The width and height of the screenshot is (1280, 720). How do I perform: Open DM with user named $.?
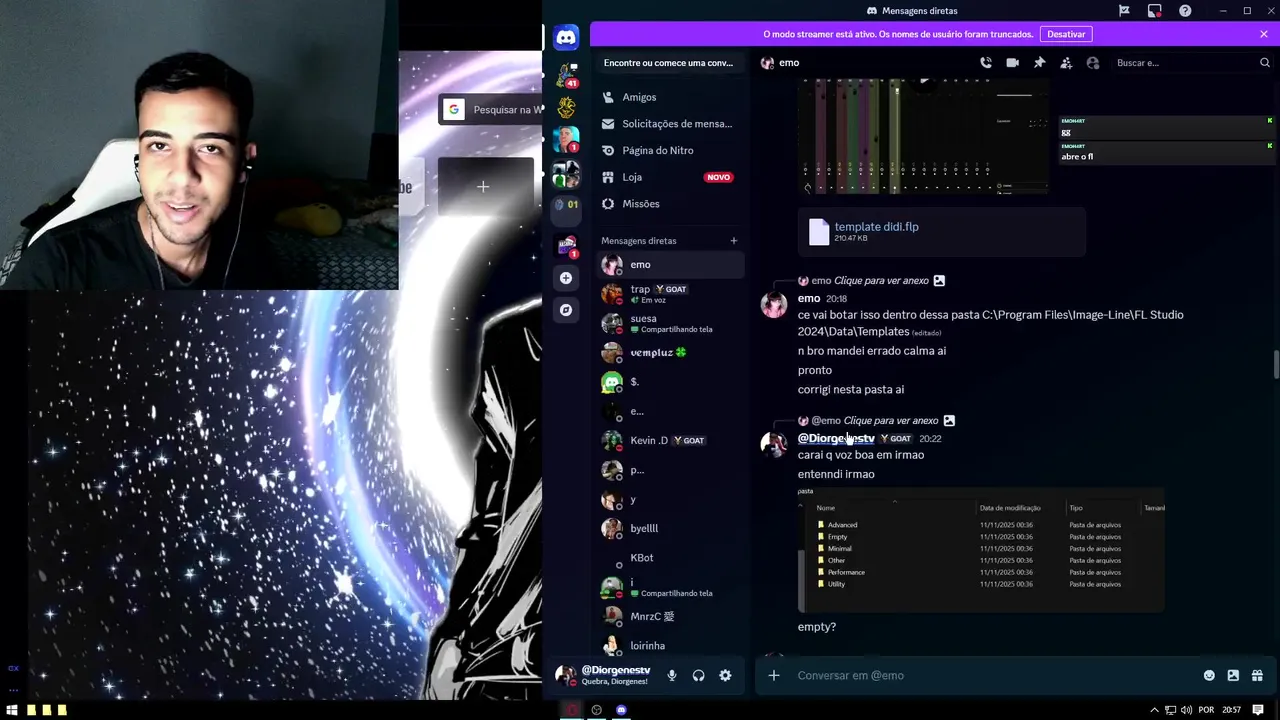(x=670, y=382)
